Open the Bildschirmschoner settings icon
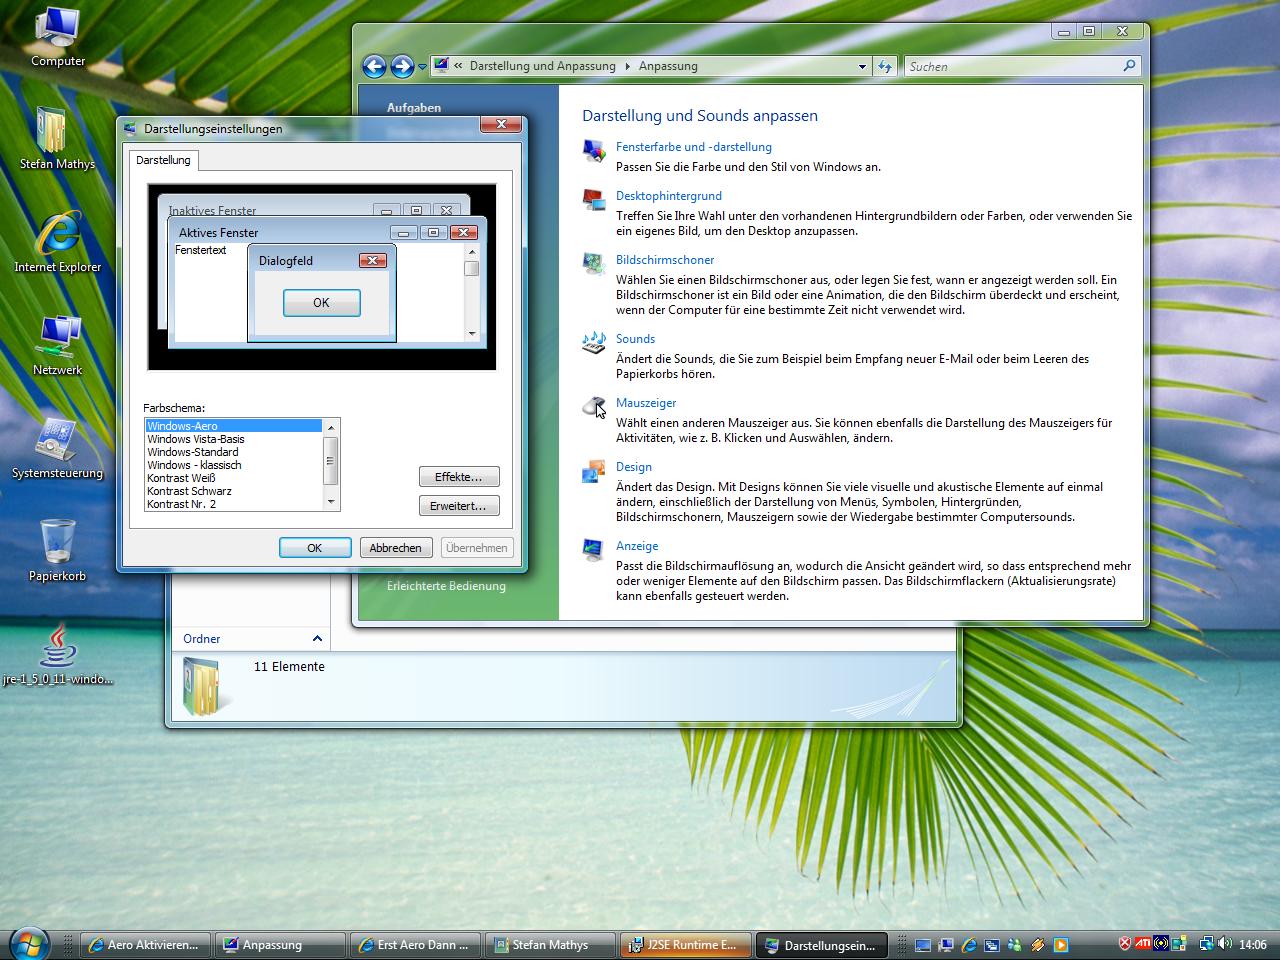The image size is (1280, 960). point(594,264)
